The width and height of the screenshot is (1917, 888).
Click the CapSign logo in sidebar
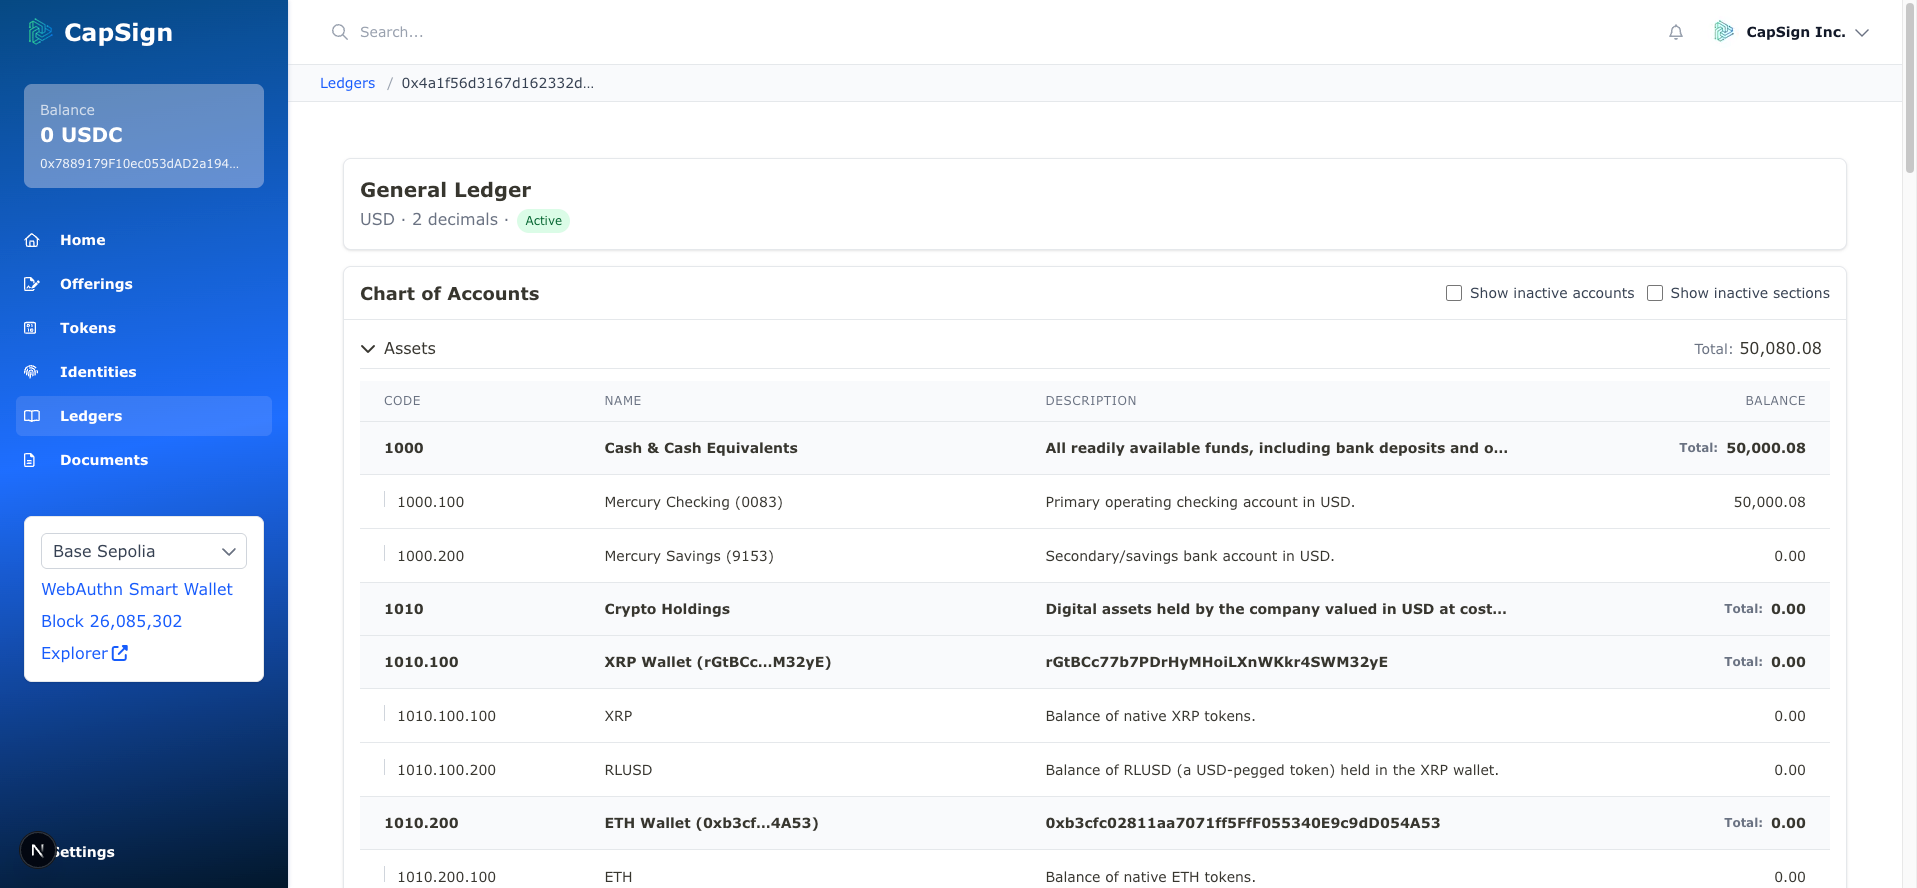(x=40, y=32)
